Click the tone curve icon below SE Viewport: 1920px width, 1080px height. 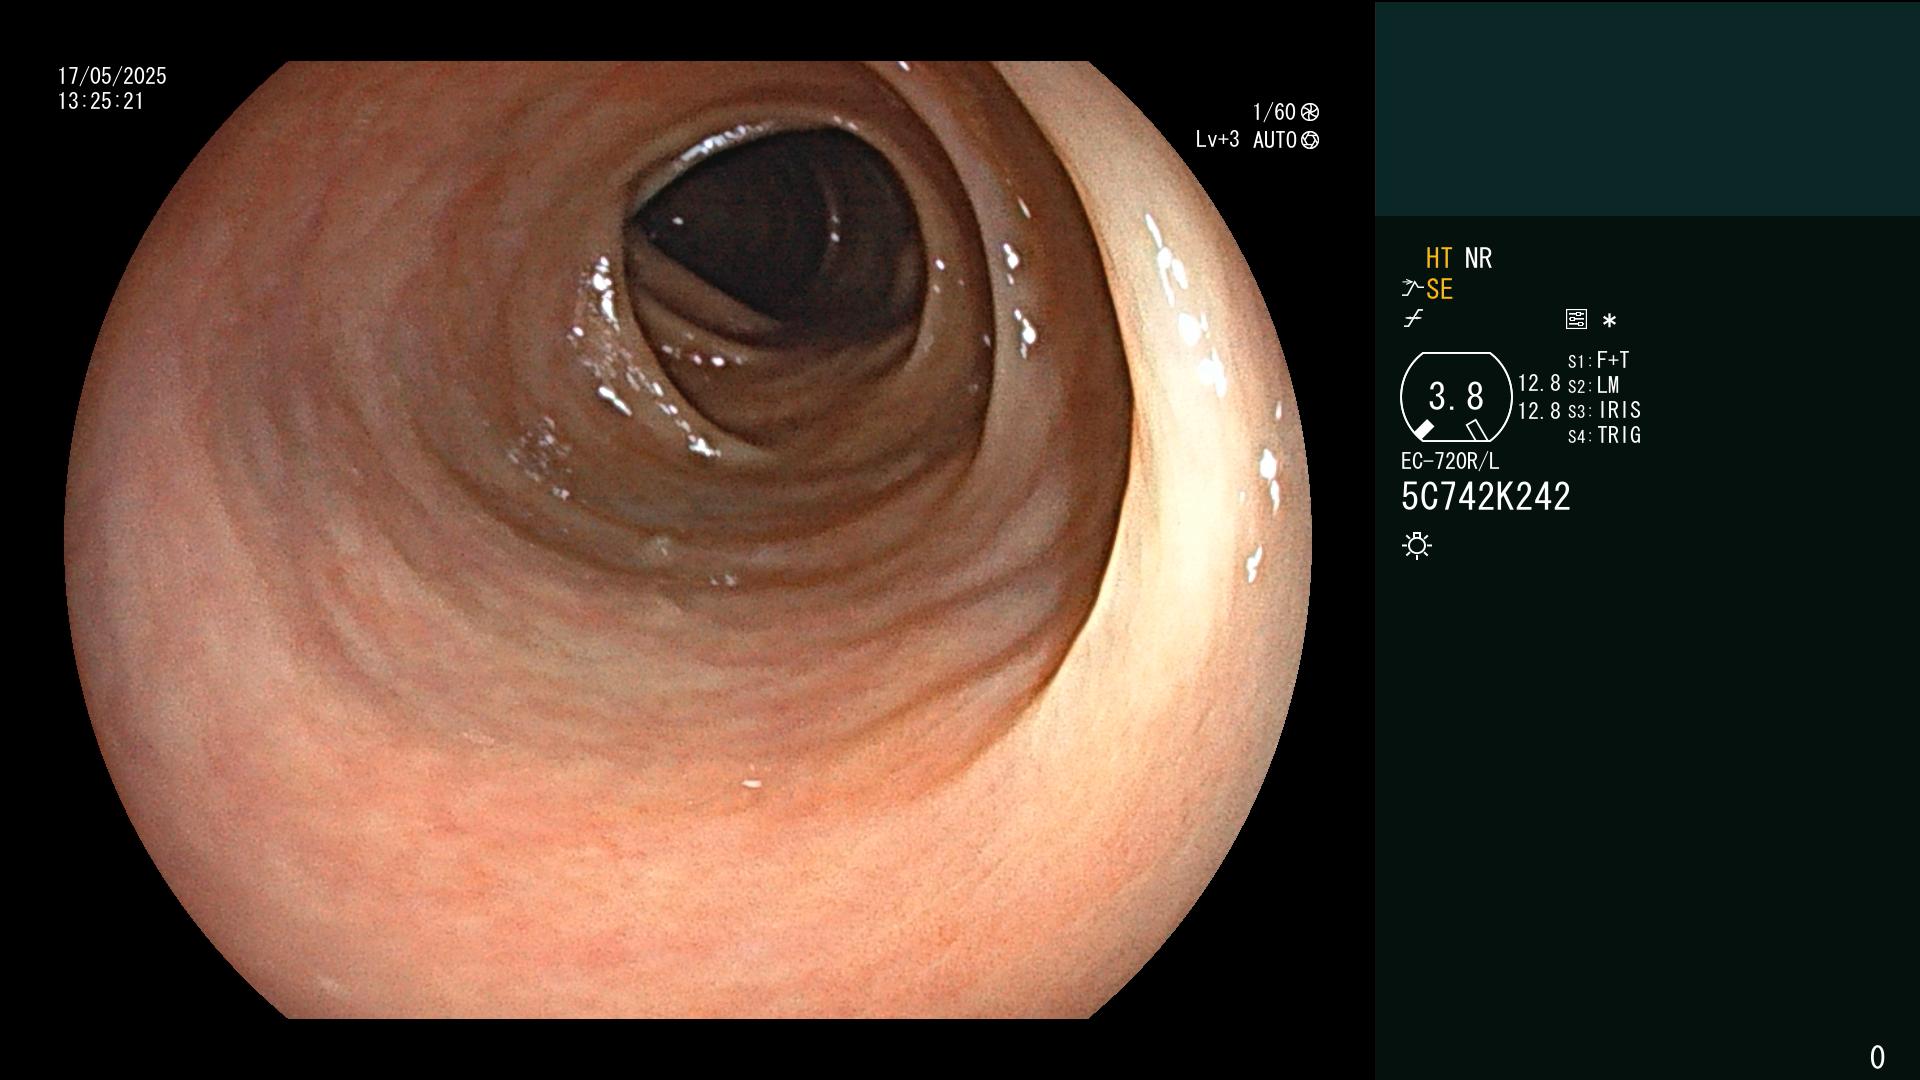tap(1413, 319)
